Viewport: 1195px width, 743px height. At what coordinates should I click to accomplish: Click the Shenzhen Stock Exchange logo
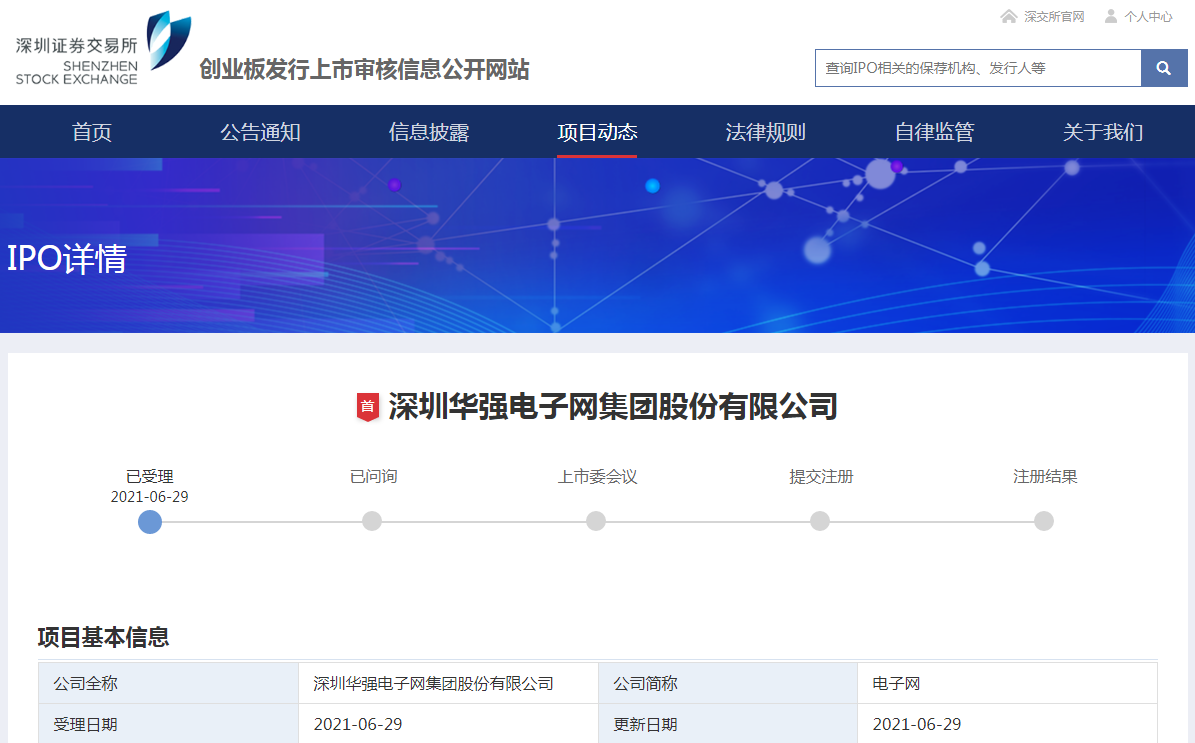[103, 49]
